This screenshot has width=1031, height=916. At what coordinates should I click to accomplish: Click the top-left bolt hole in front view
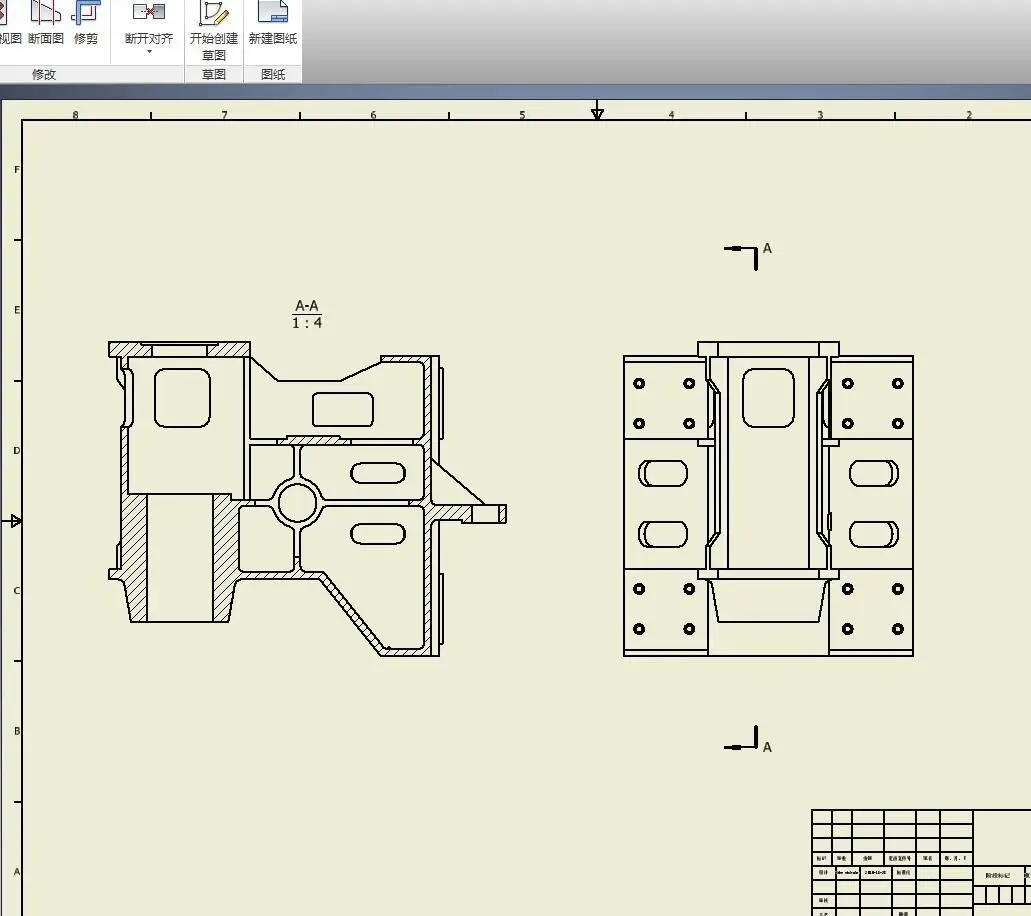639,383
